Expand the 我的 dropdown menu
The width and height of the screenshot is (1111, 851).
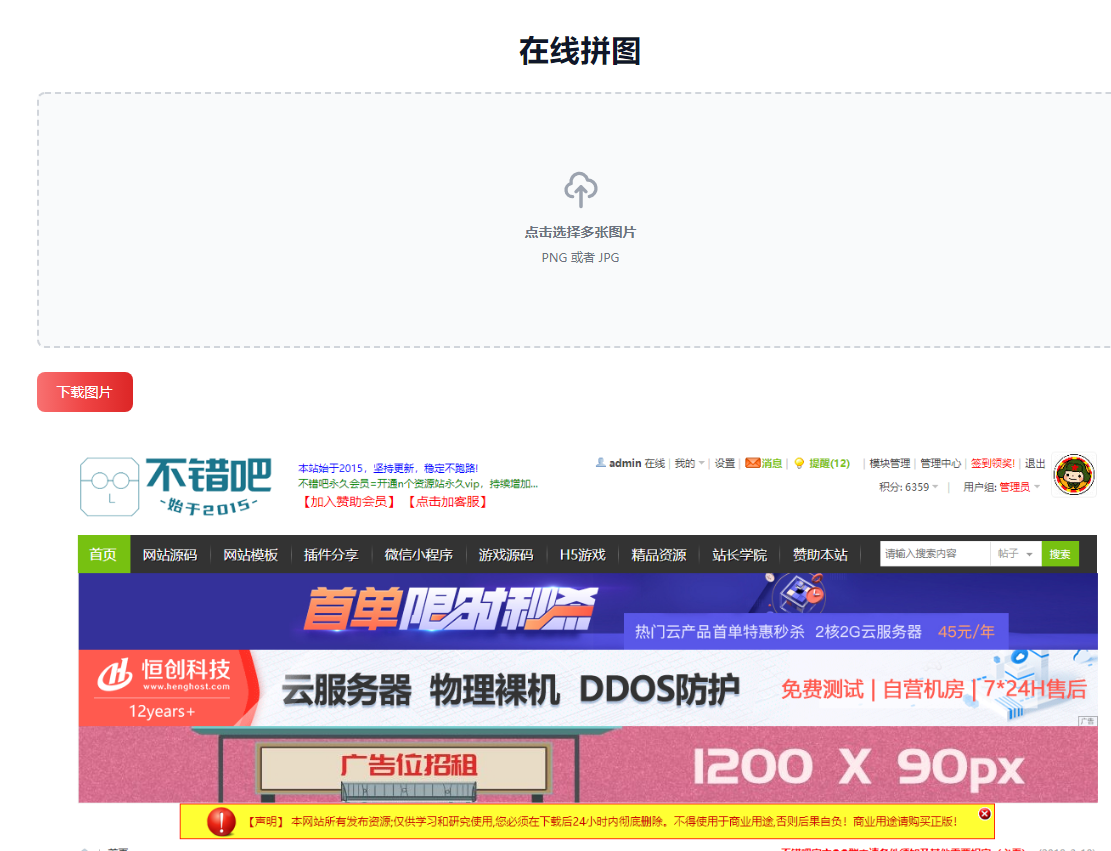pyautogui.click(x=689, y=463)
